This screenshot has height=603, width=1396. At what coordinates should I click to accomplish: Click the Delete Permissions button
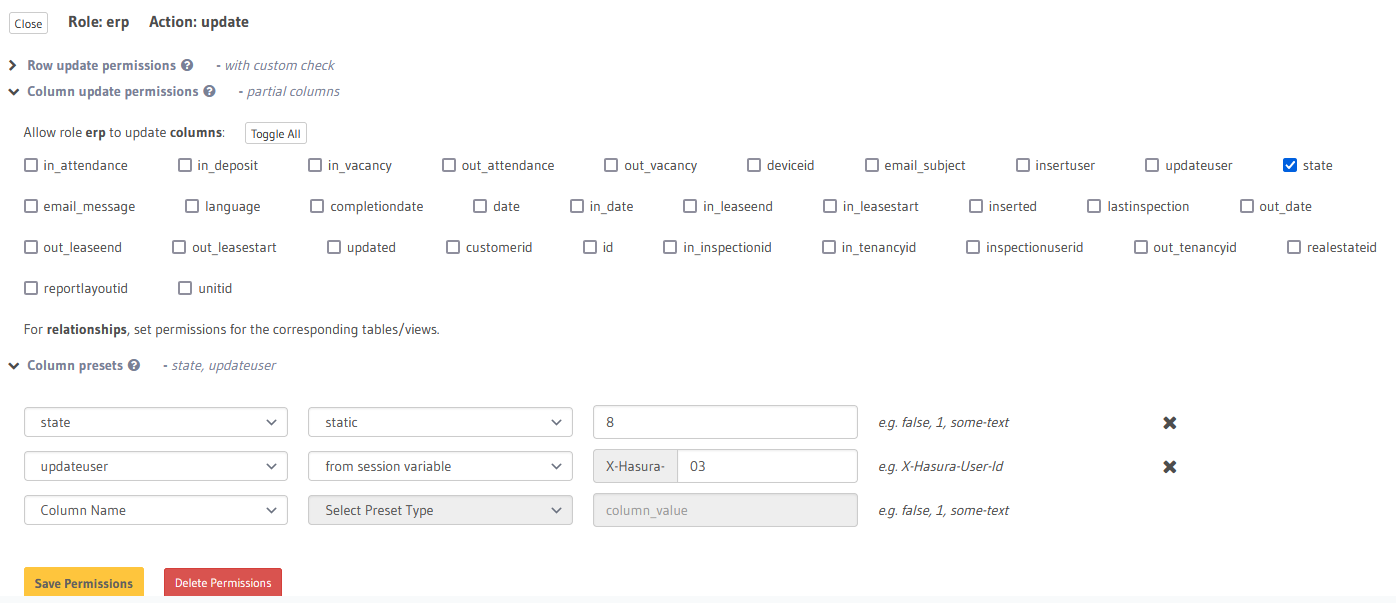click(x=223, y=583)
